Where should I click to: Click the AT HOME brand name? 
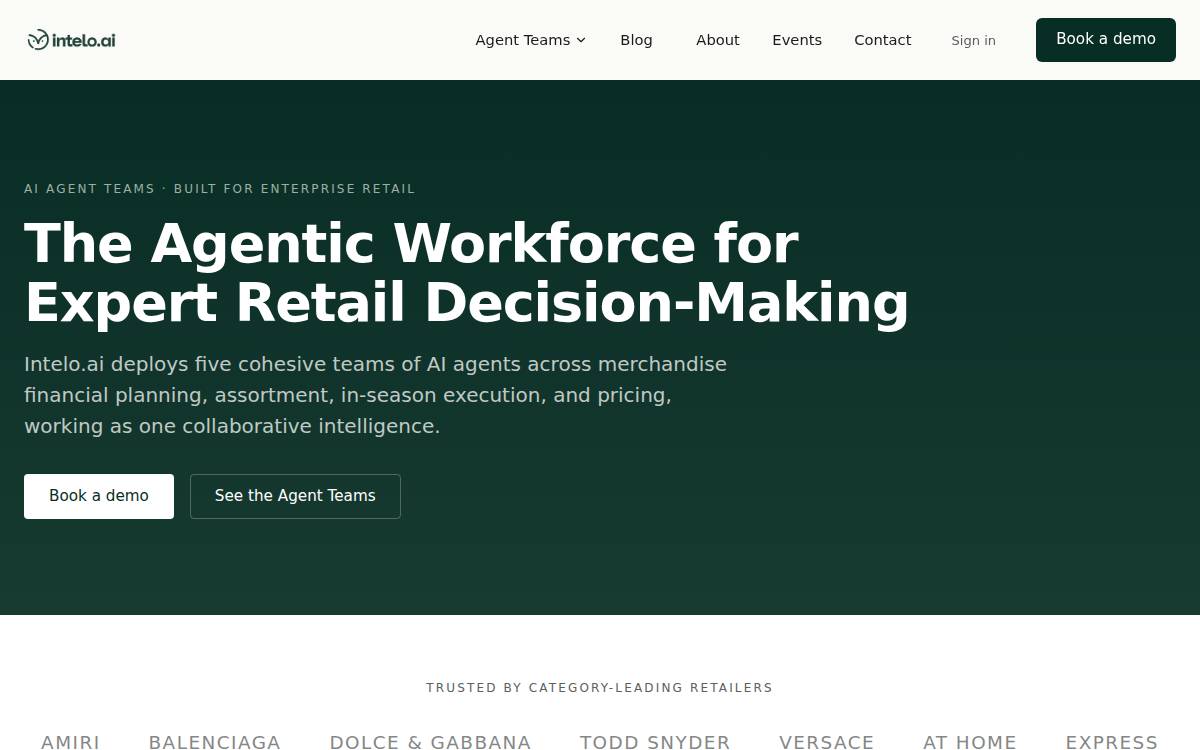(970, 742)
